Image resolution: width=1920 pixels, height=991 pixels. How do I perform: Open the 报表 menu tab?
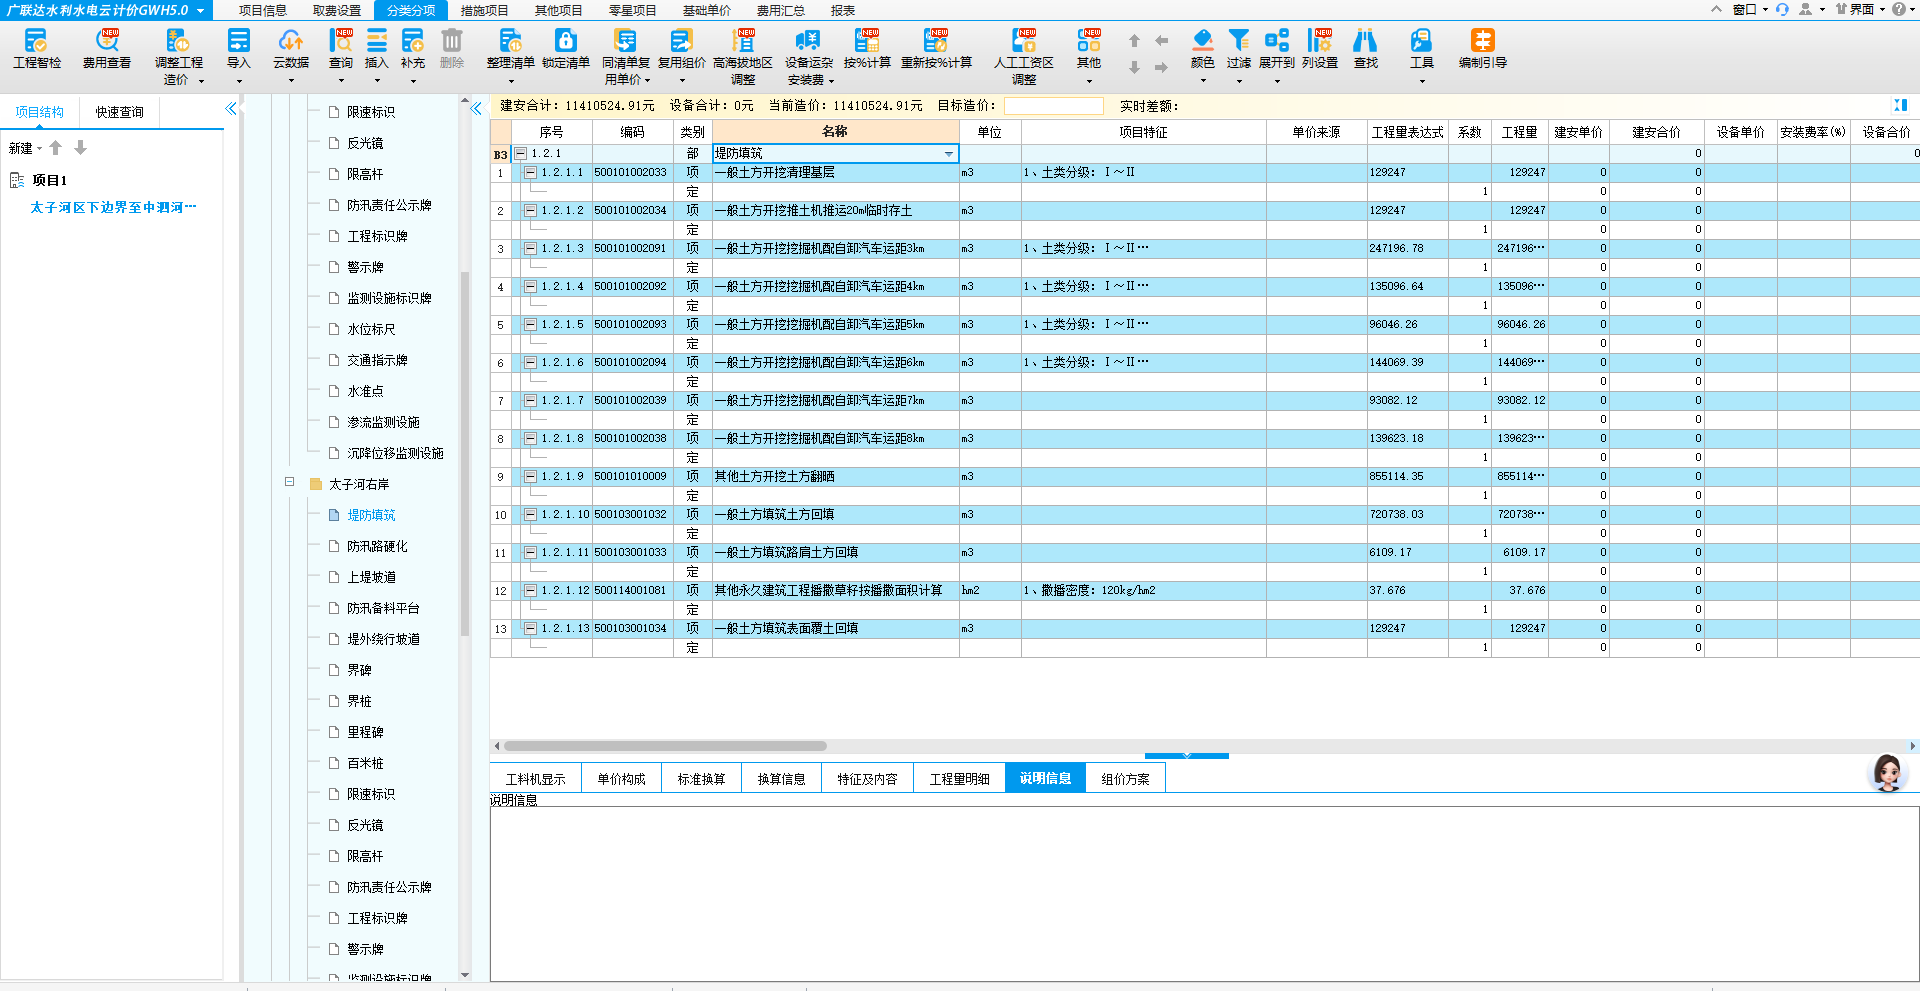tap(843, 10)
